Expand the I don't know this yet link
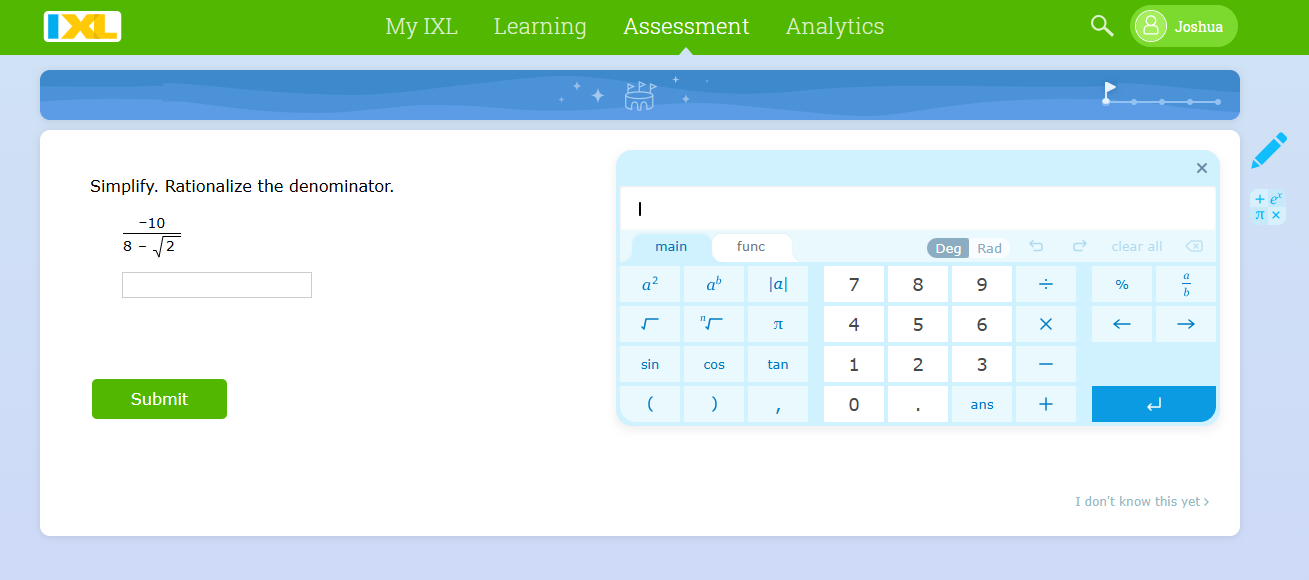 coord(1142,501)
